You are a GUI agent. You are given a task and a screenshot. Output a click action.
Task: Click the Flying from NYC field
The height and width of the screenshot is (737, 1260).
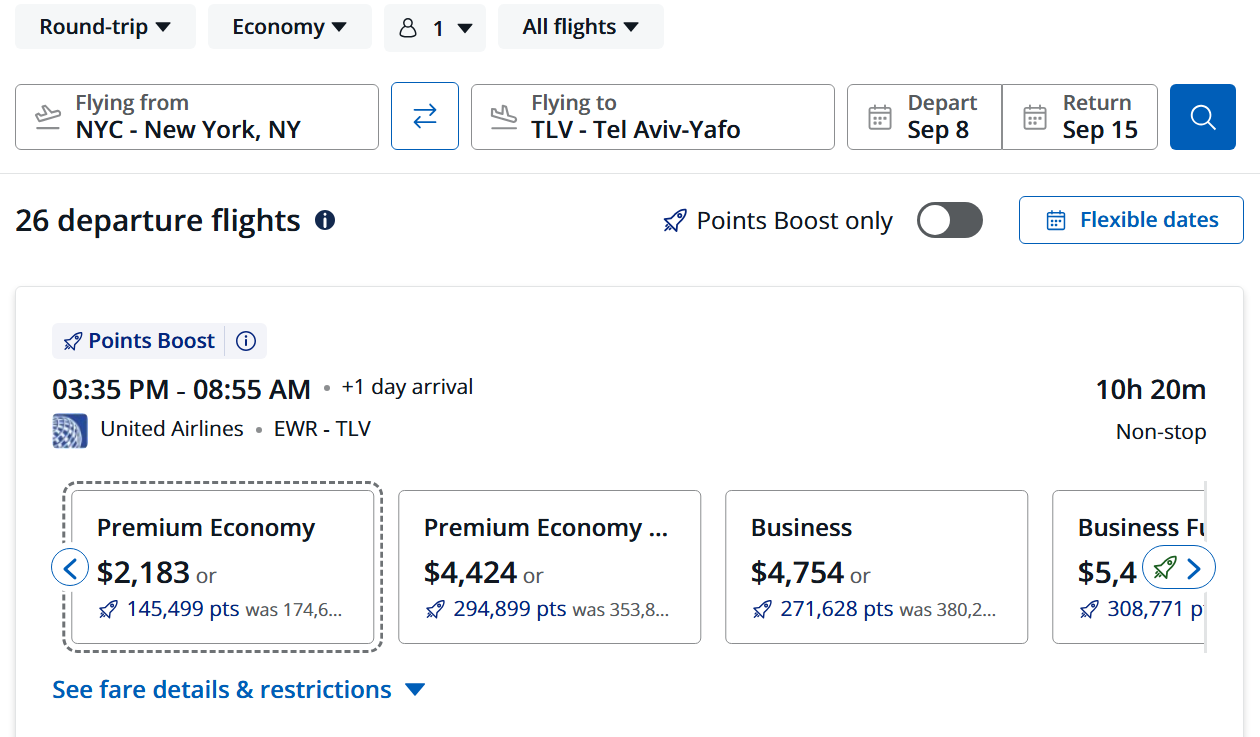pos(197,117)
